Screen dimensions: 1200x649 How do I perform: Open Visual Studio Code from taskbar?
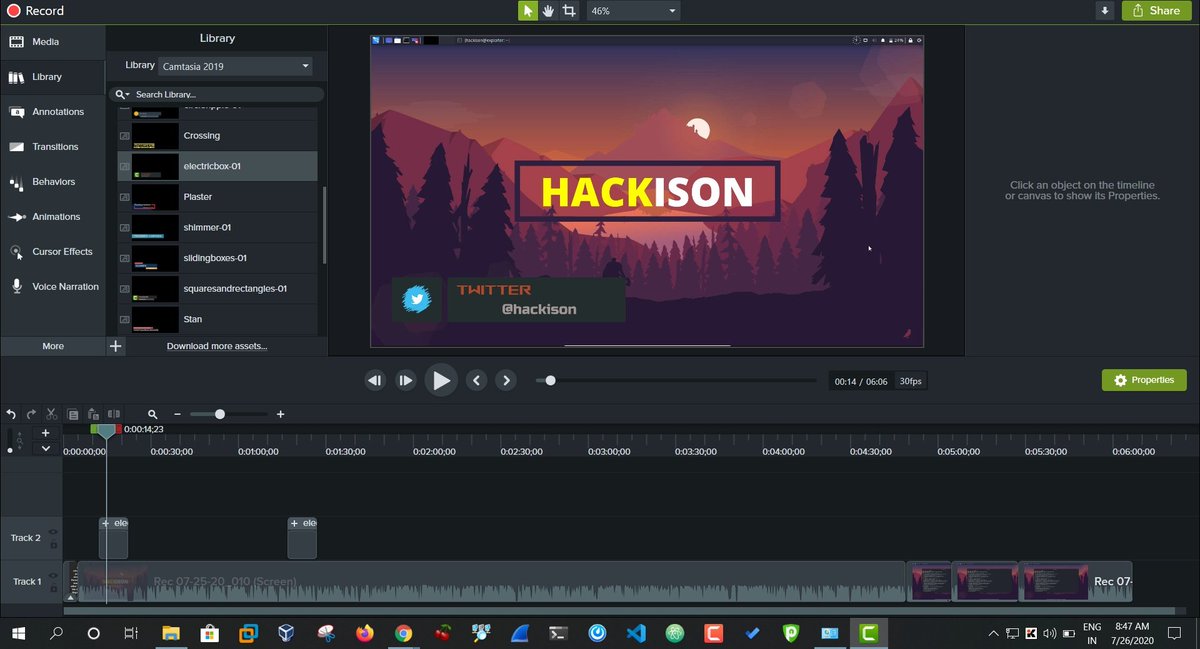point(636,633)
